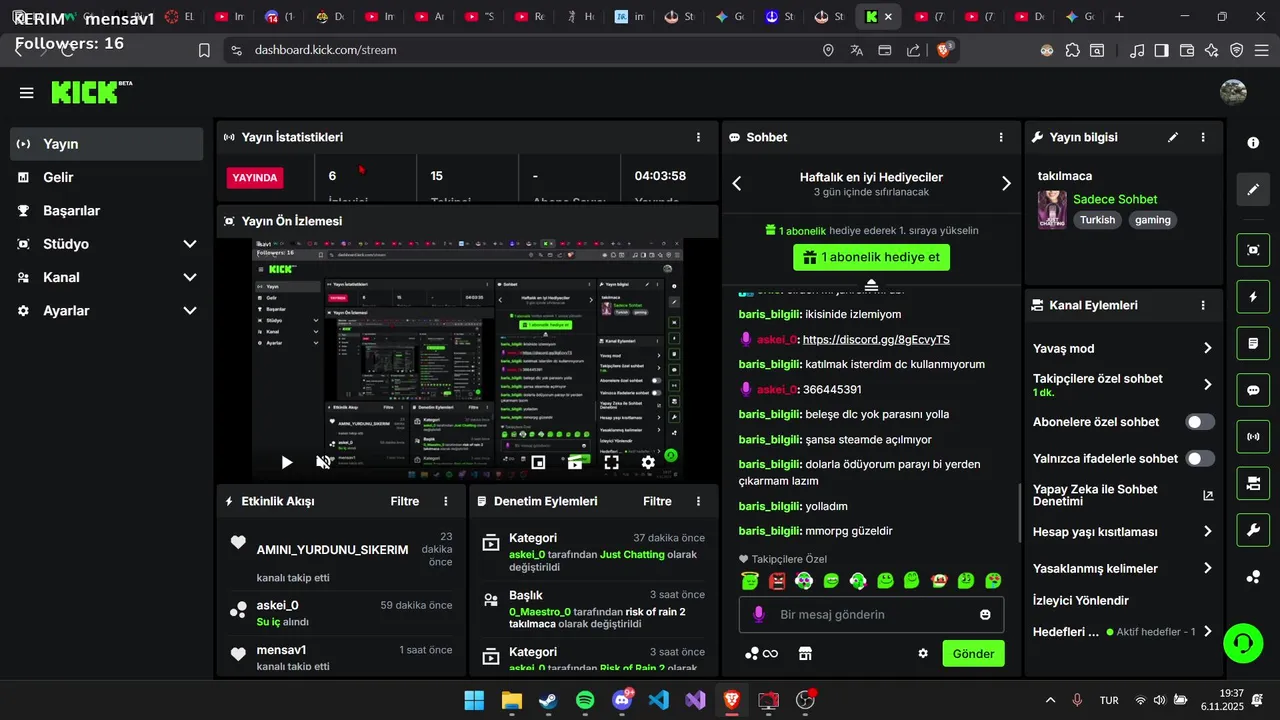Go to Yayın in left sidebar
This screenshot has width=1280, height=720.
tap(107, 144)
